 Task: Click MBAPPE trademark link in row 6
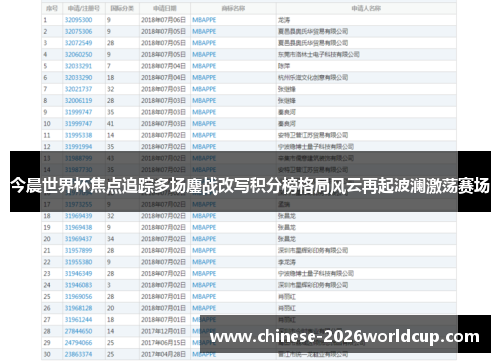pyautogui.click(x=204, y=78)
